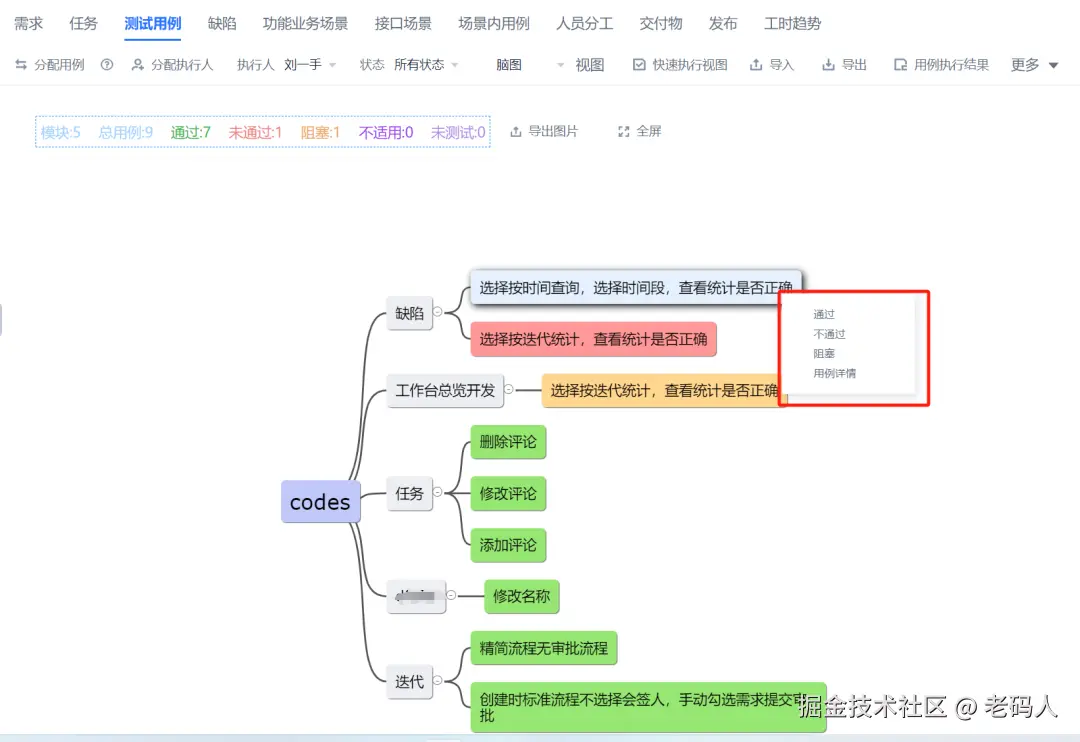The width and height of the screenshot is (1080, 742).
Task: Click the 全屏 fullscreen icon
Action: tap(624, 130)
